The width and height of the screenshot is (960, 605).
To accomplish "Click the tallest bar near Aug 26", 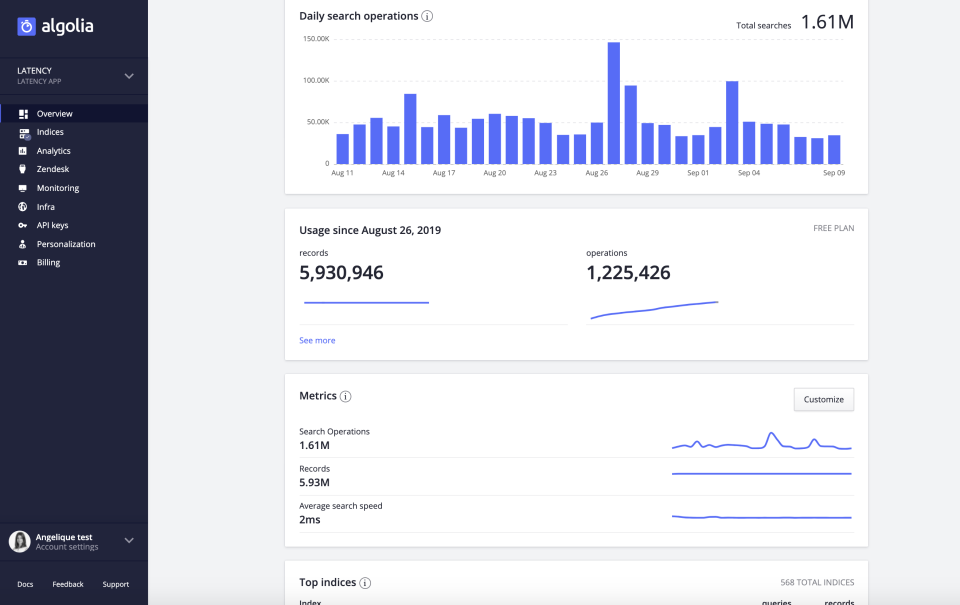I will point(616,100).
